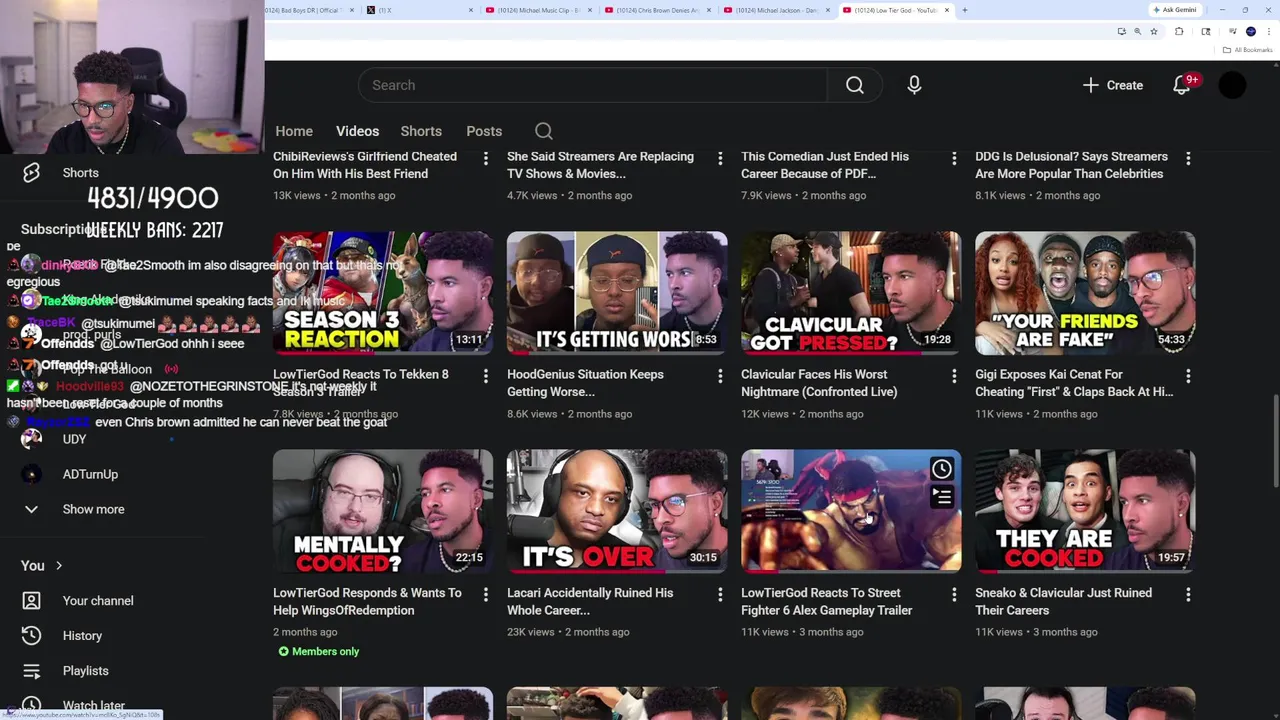Switch to channel Shorts tab
Screen dimensions: 1280x720
[x=421, y=131]
